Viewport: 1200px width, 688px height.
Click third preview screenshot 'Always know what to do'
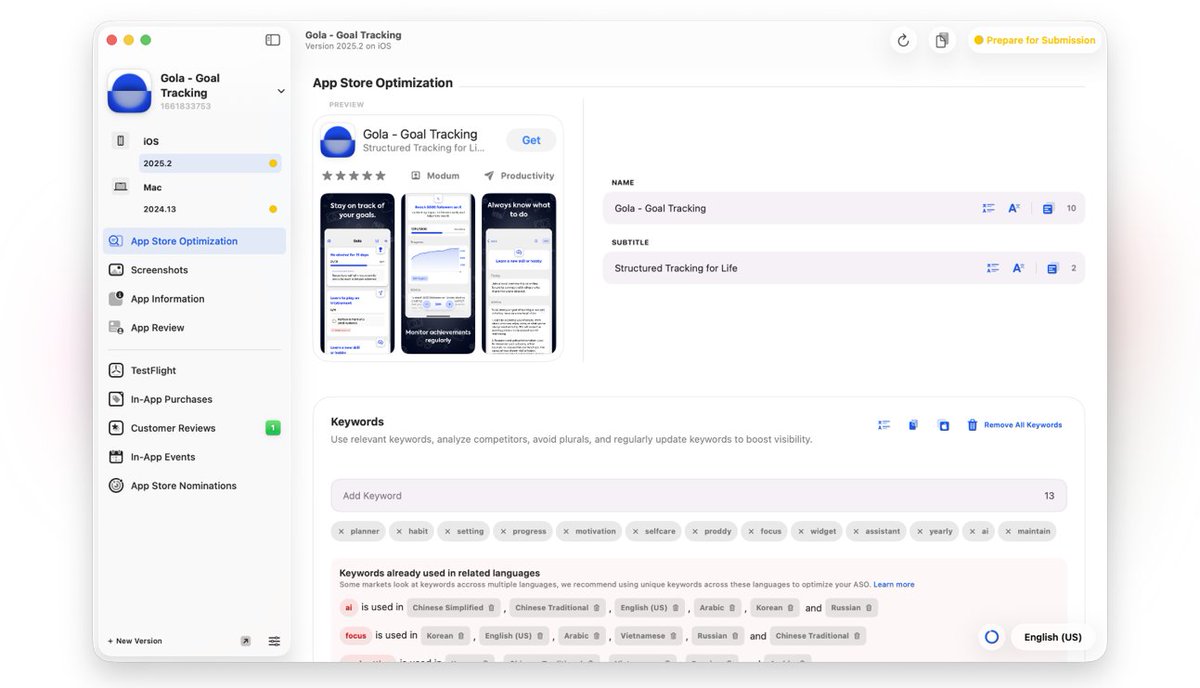click(519, 273)
